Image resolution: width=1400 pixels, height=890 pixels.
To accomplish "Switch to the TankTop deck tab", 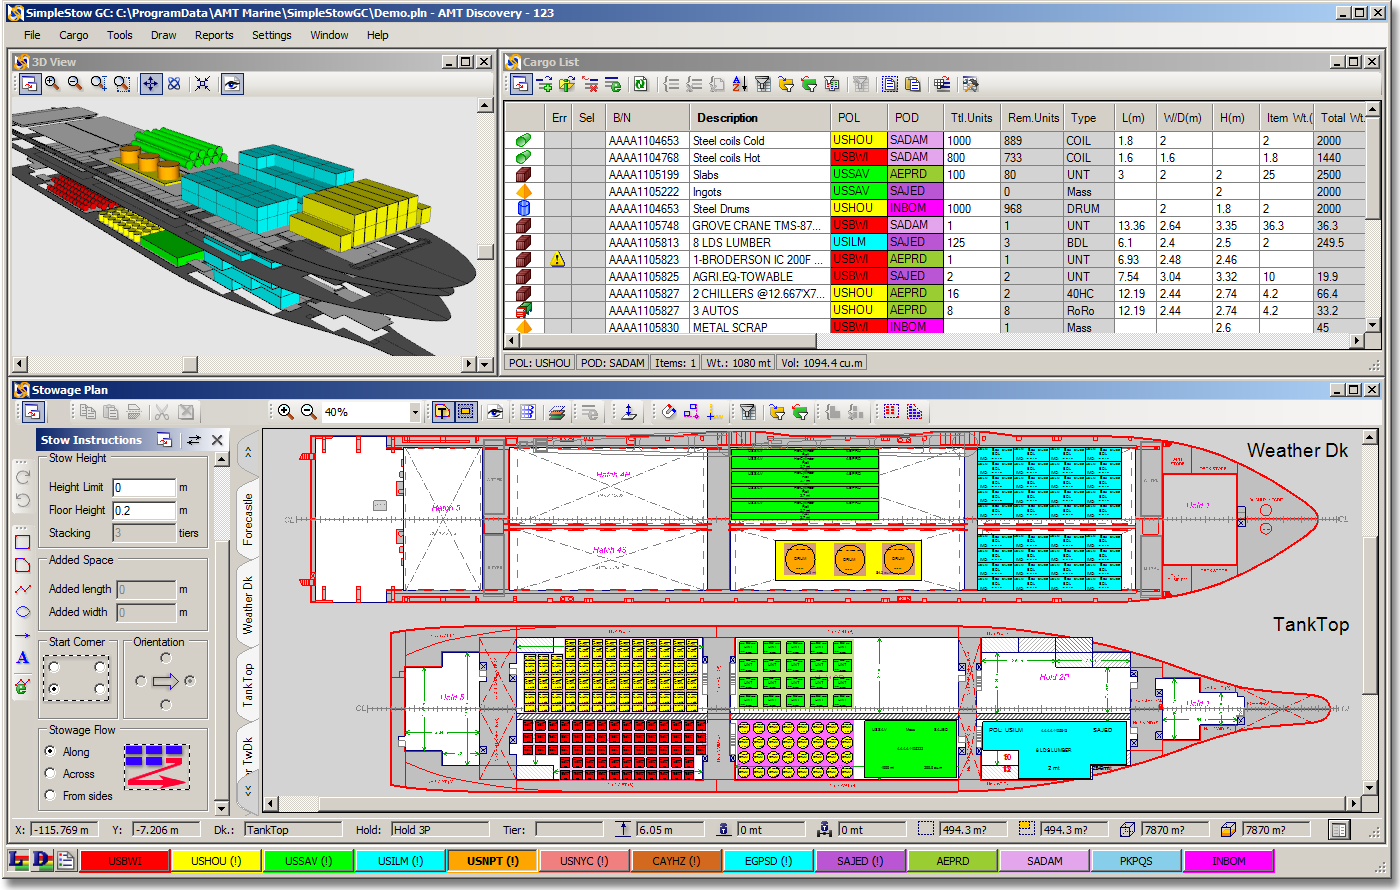I will pos(248,686).
